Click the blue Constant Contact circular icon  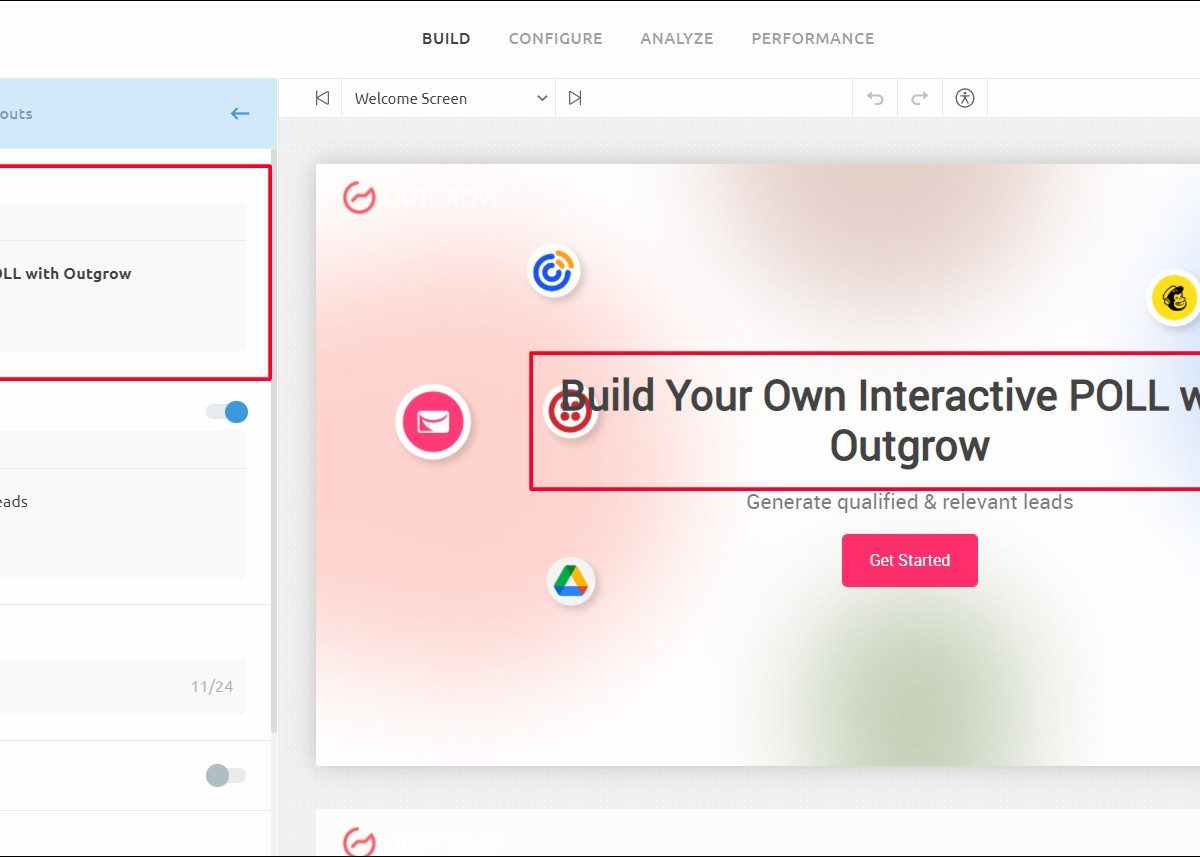[553, 272]
